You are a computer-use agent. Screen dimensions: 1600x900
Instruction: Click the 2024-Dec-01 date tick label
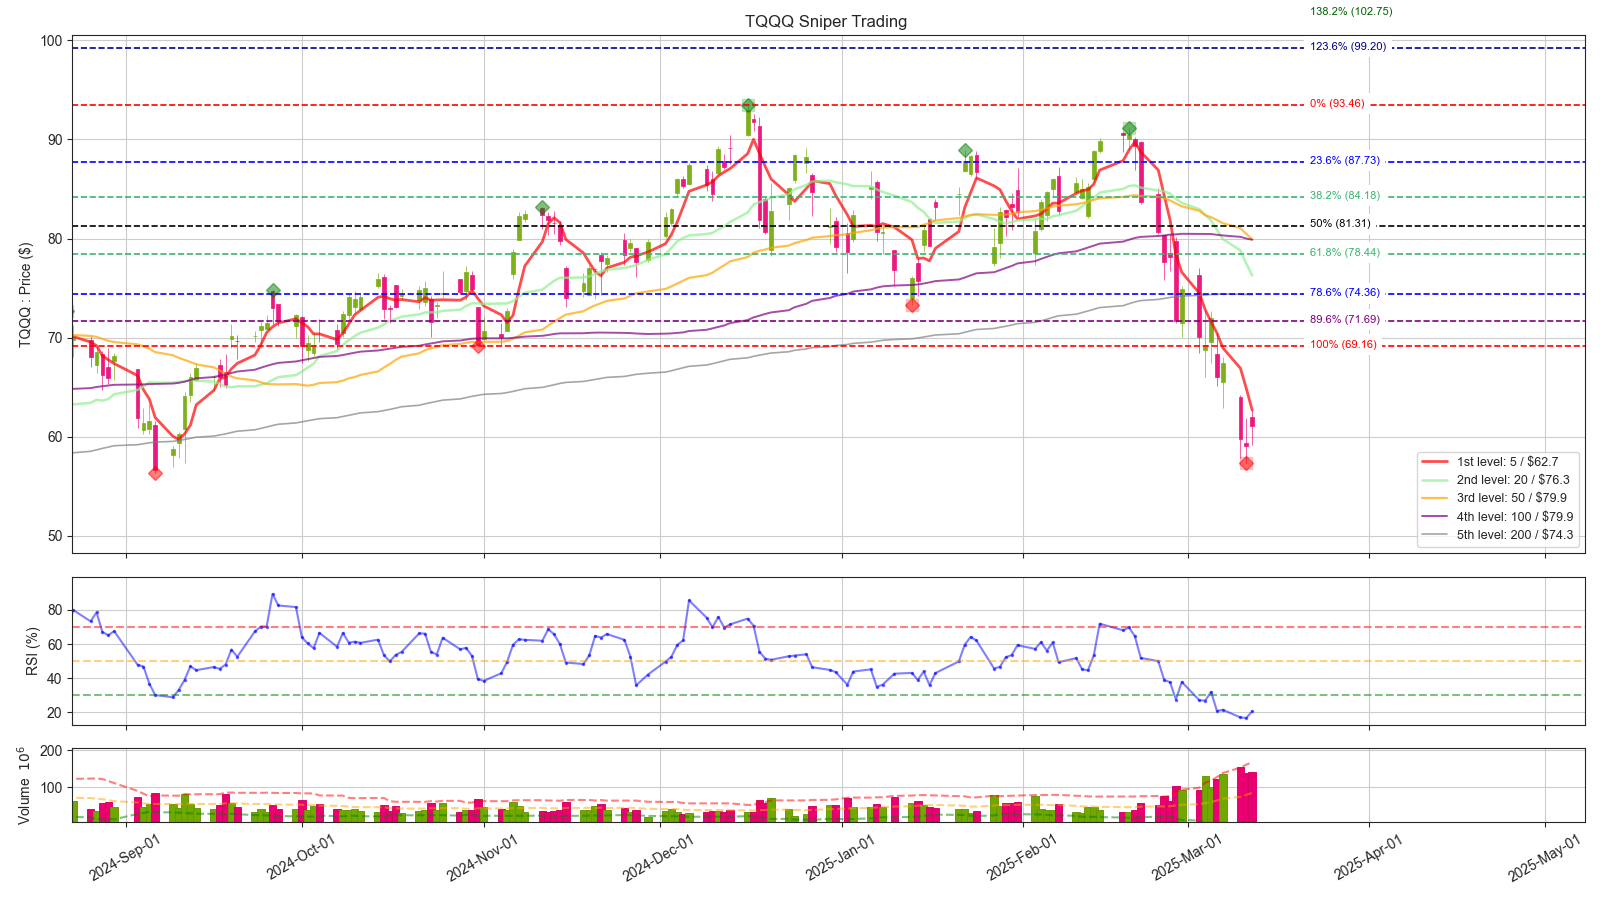658,858
